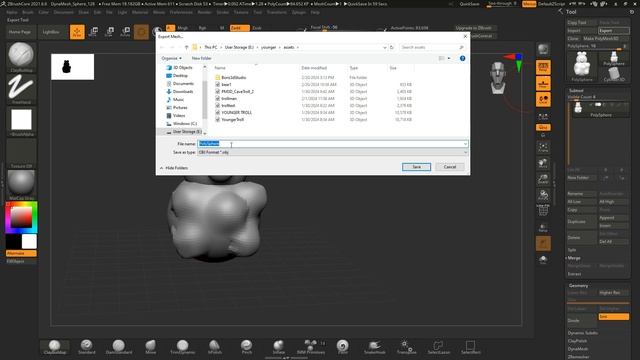The height and width of the screenshot is (360, 640).
Task: Select the SelectLasso brush
Action: pos(438,347)
